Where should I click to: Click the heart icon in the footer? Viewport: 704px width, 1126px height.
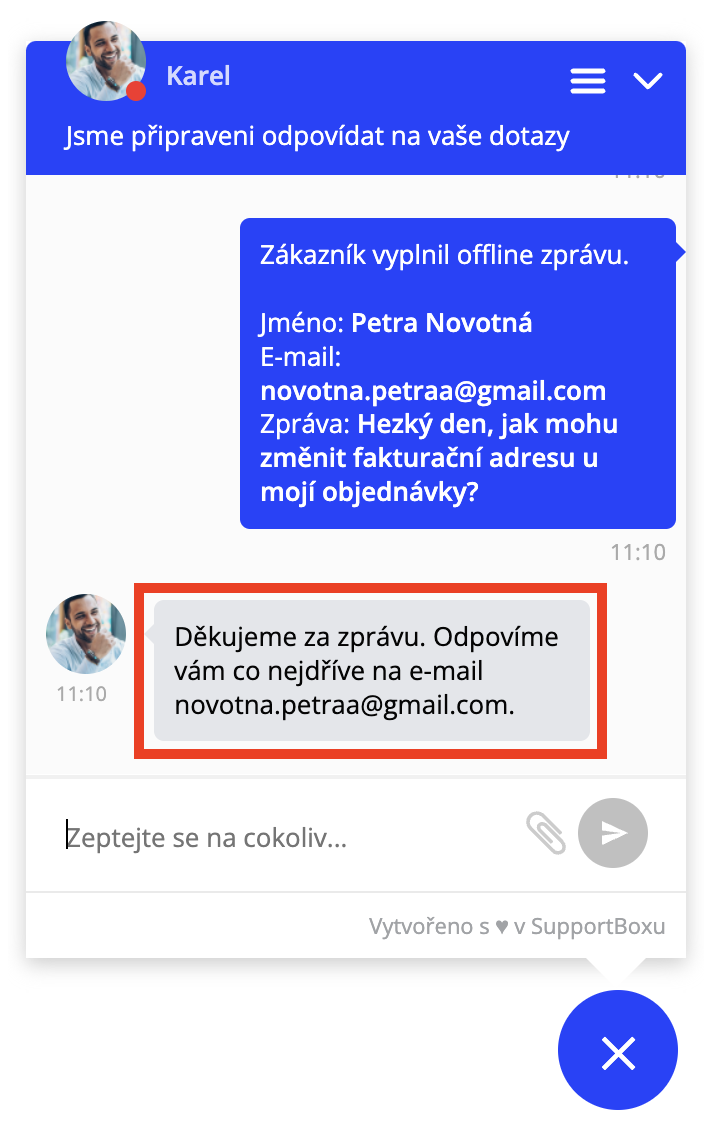(502, 927)
